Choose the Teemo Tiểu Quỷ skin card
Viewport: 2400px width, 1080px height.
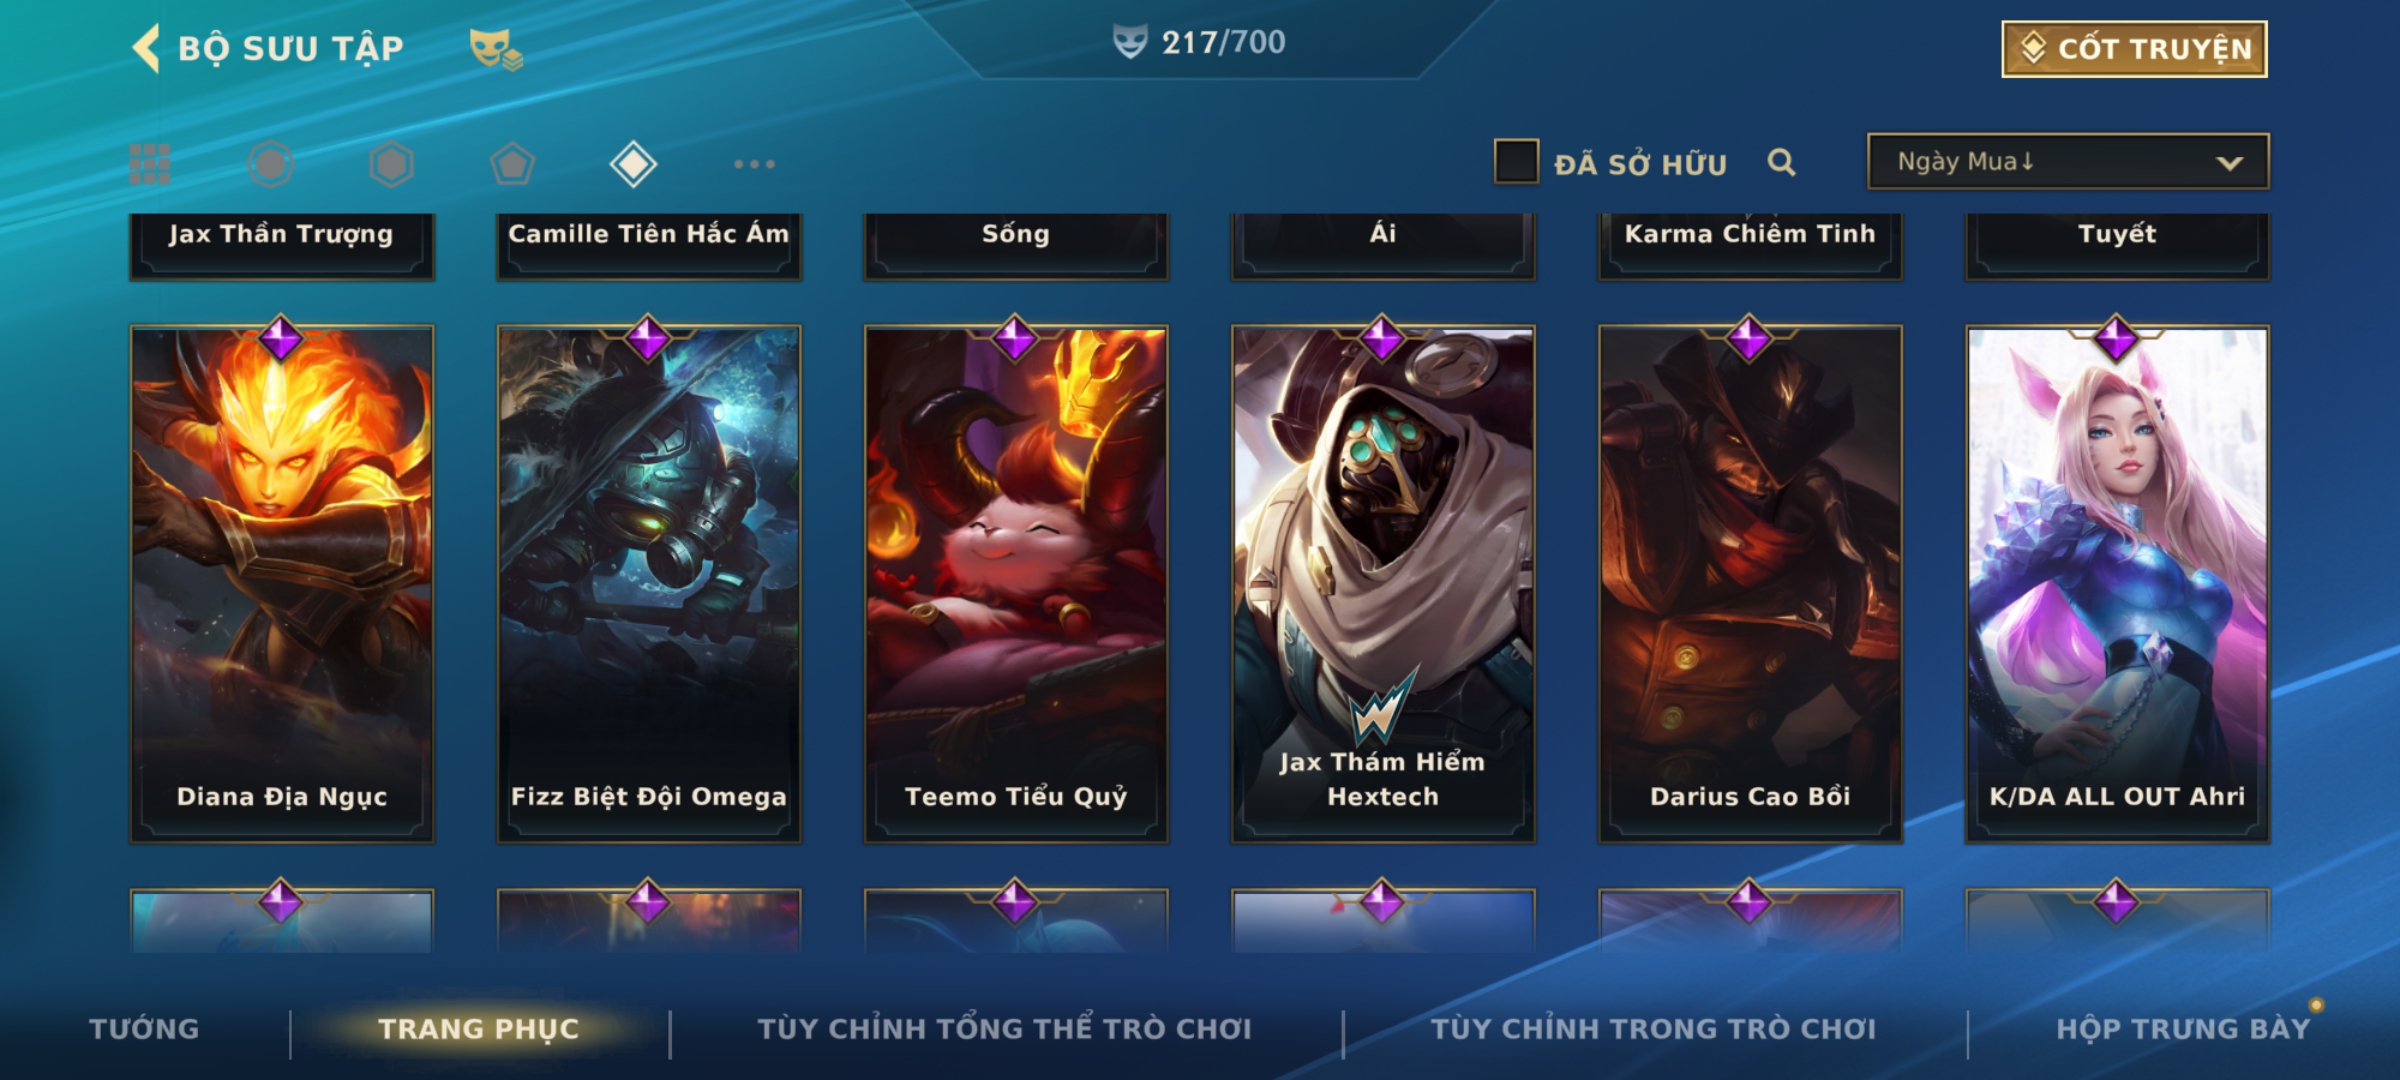[1016, 584]
